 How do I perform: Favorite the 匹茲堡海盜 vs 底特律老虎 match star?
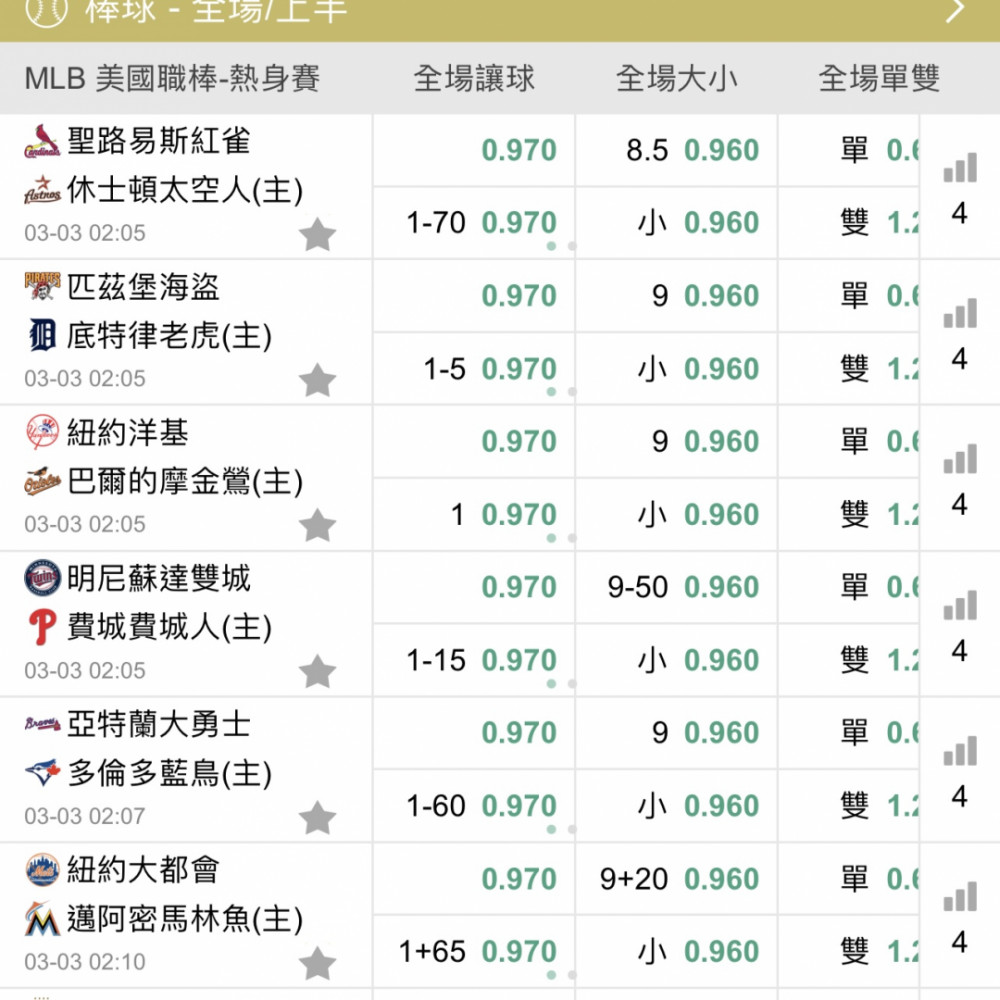click(x=318, y=380)
